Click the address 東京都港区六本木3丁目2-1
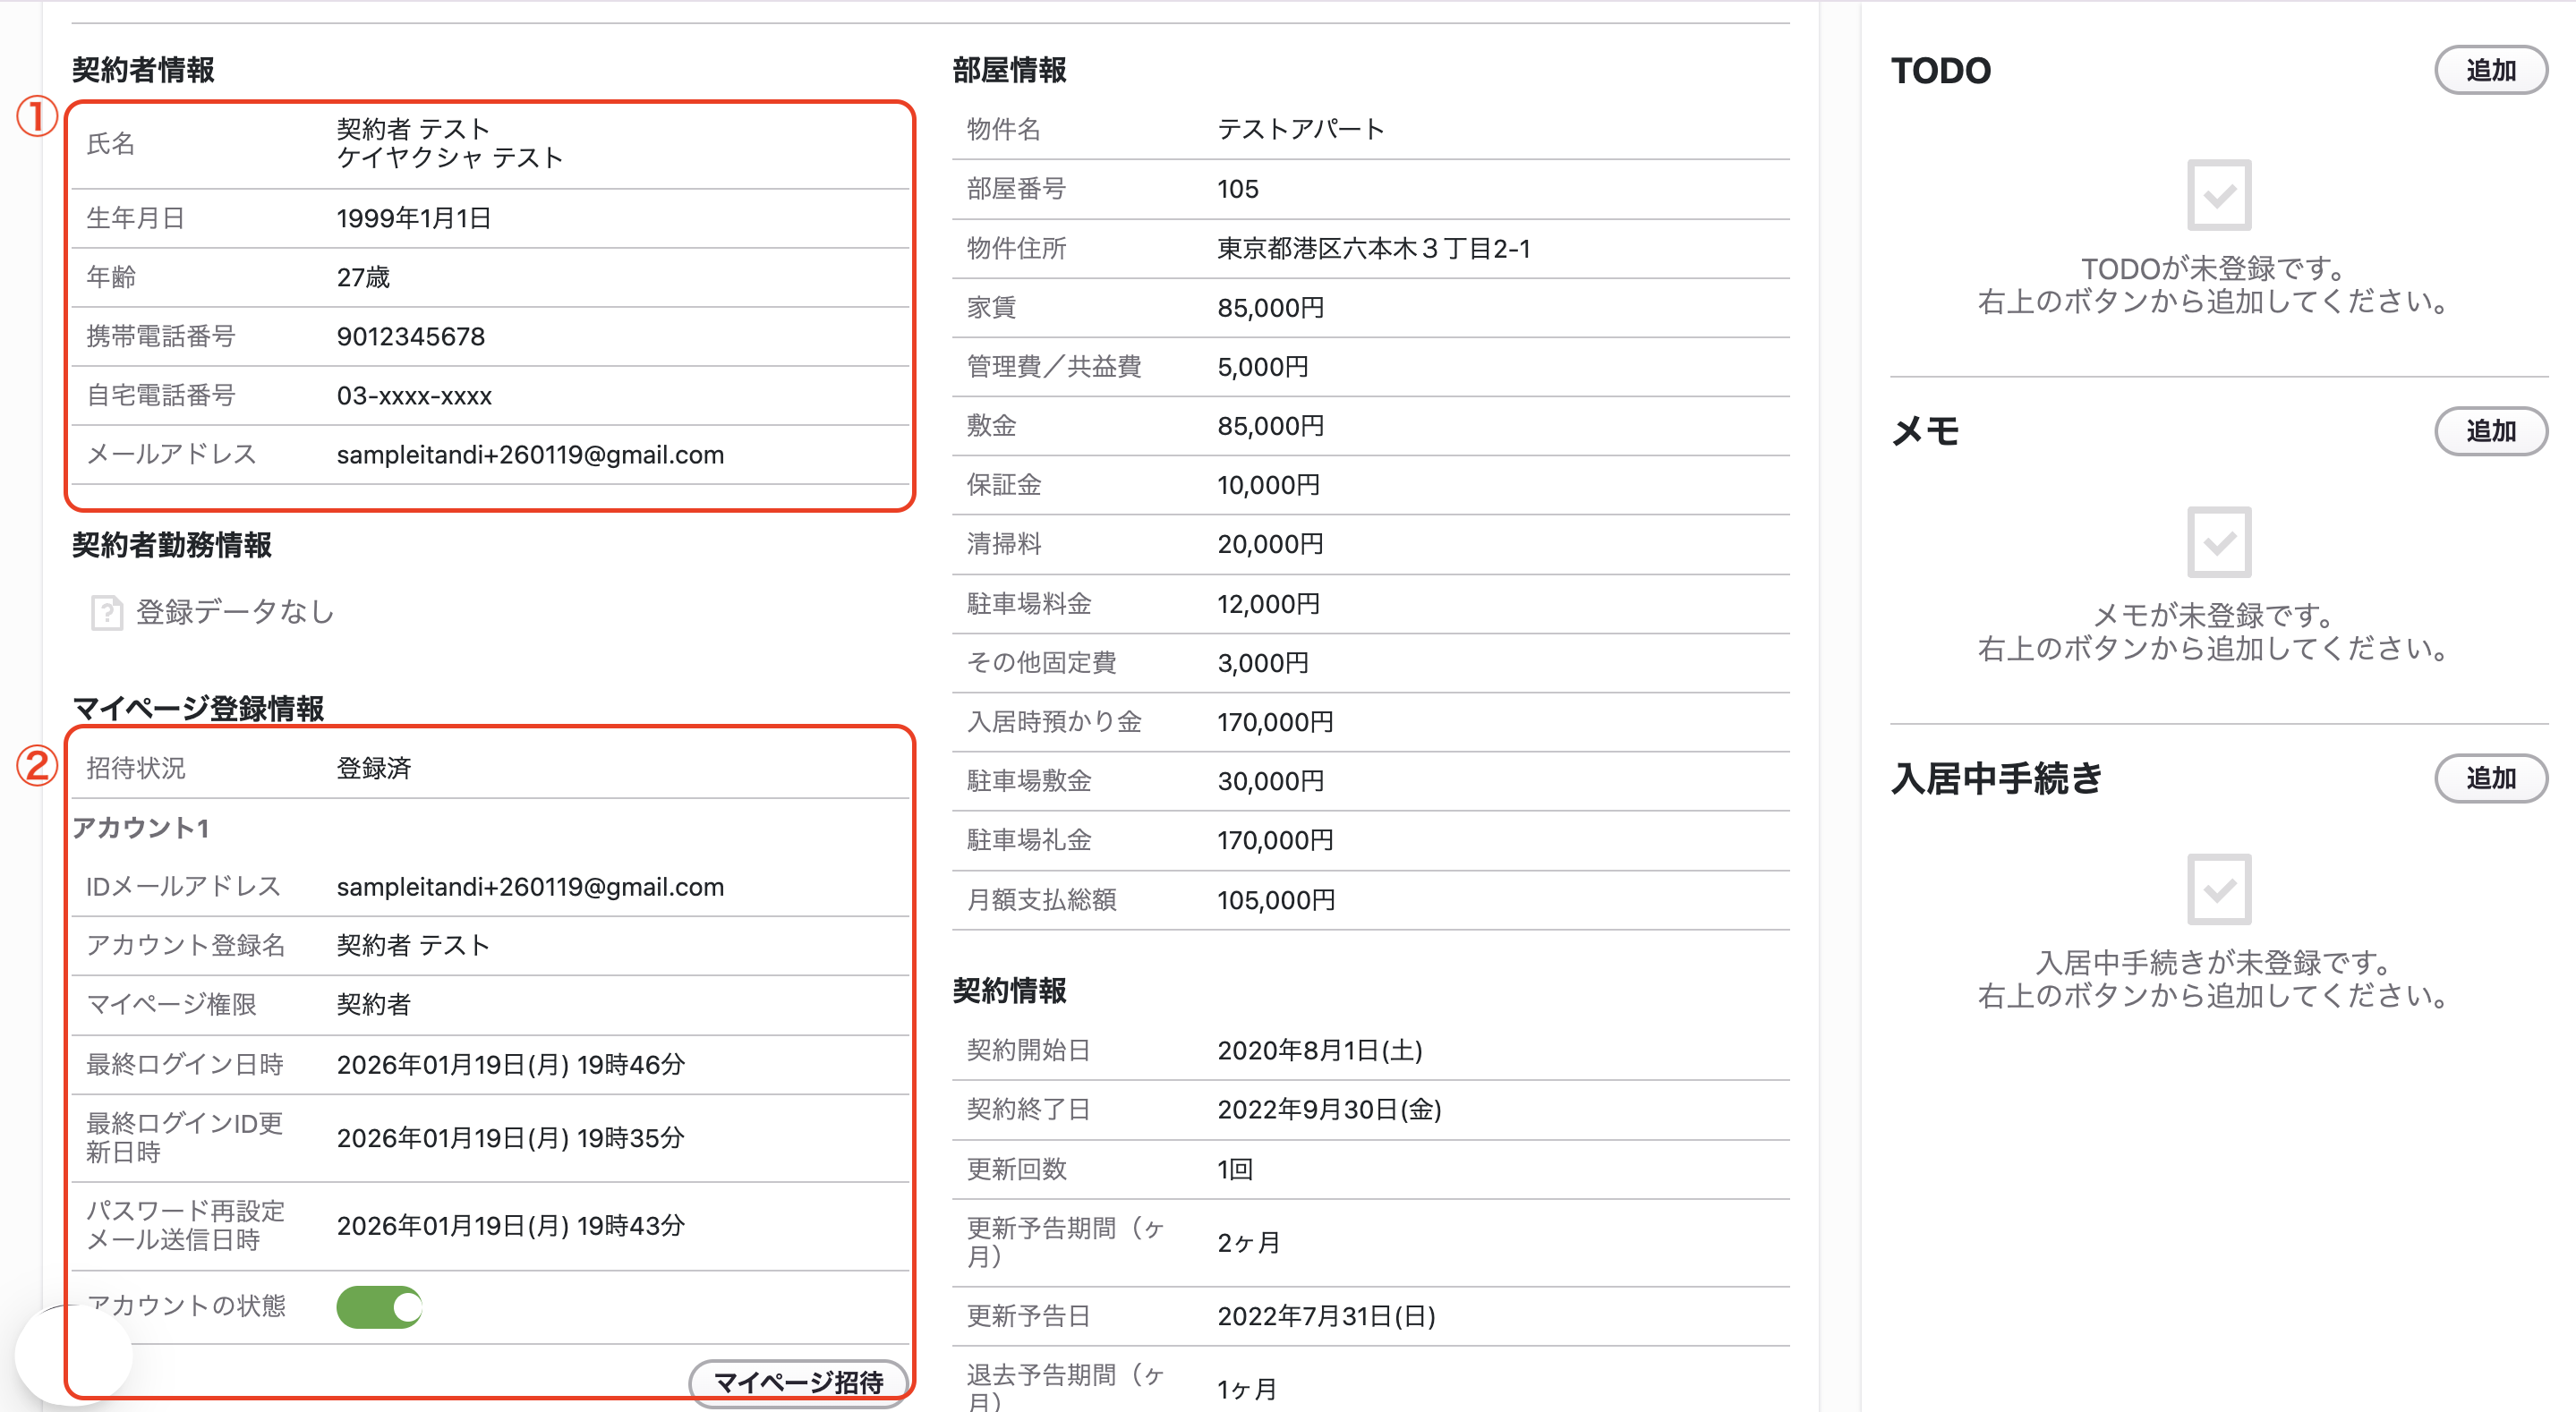This screenshot has height=1412, width=2576. click(1374, 248)
